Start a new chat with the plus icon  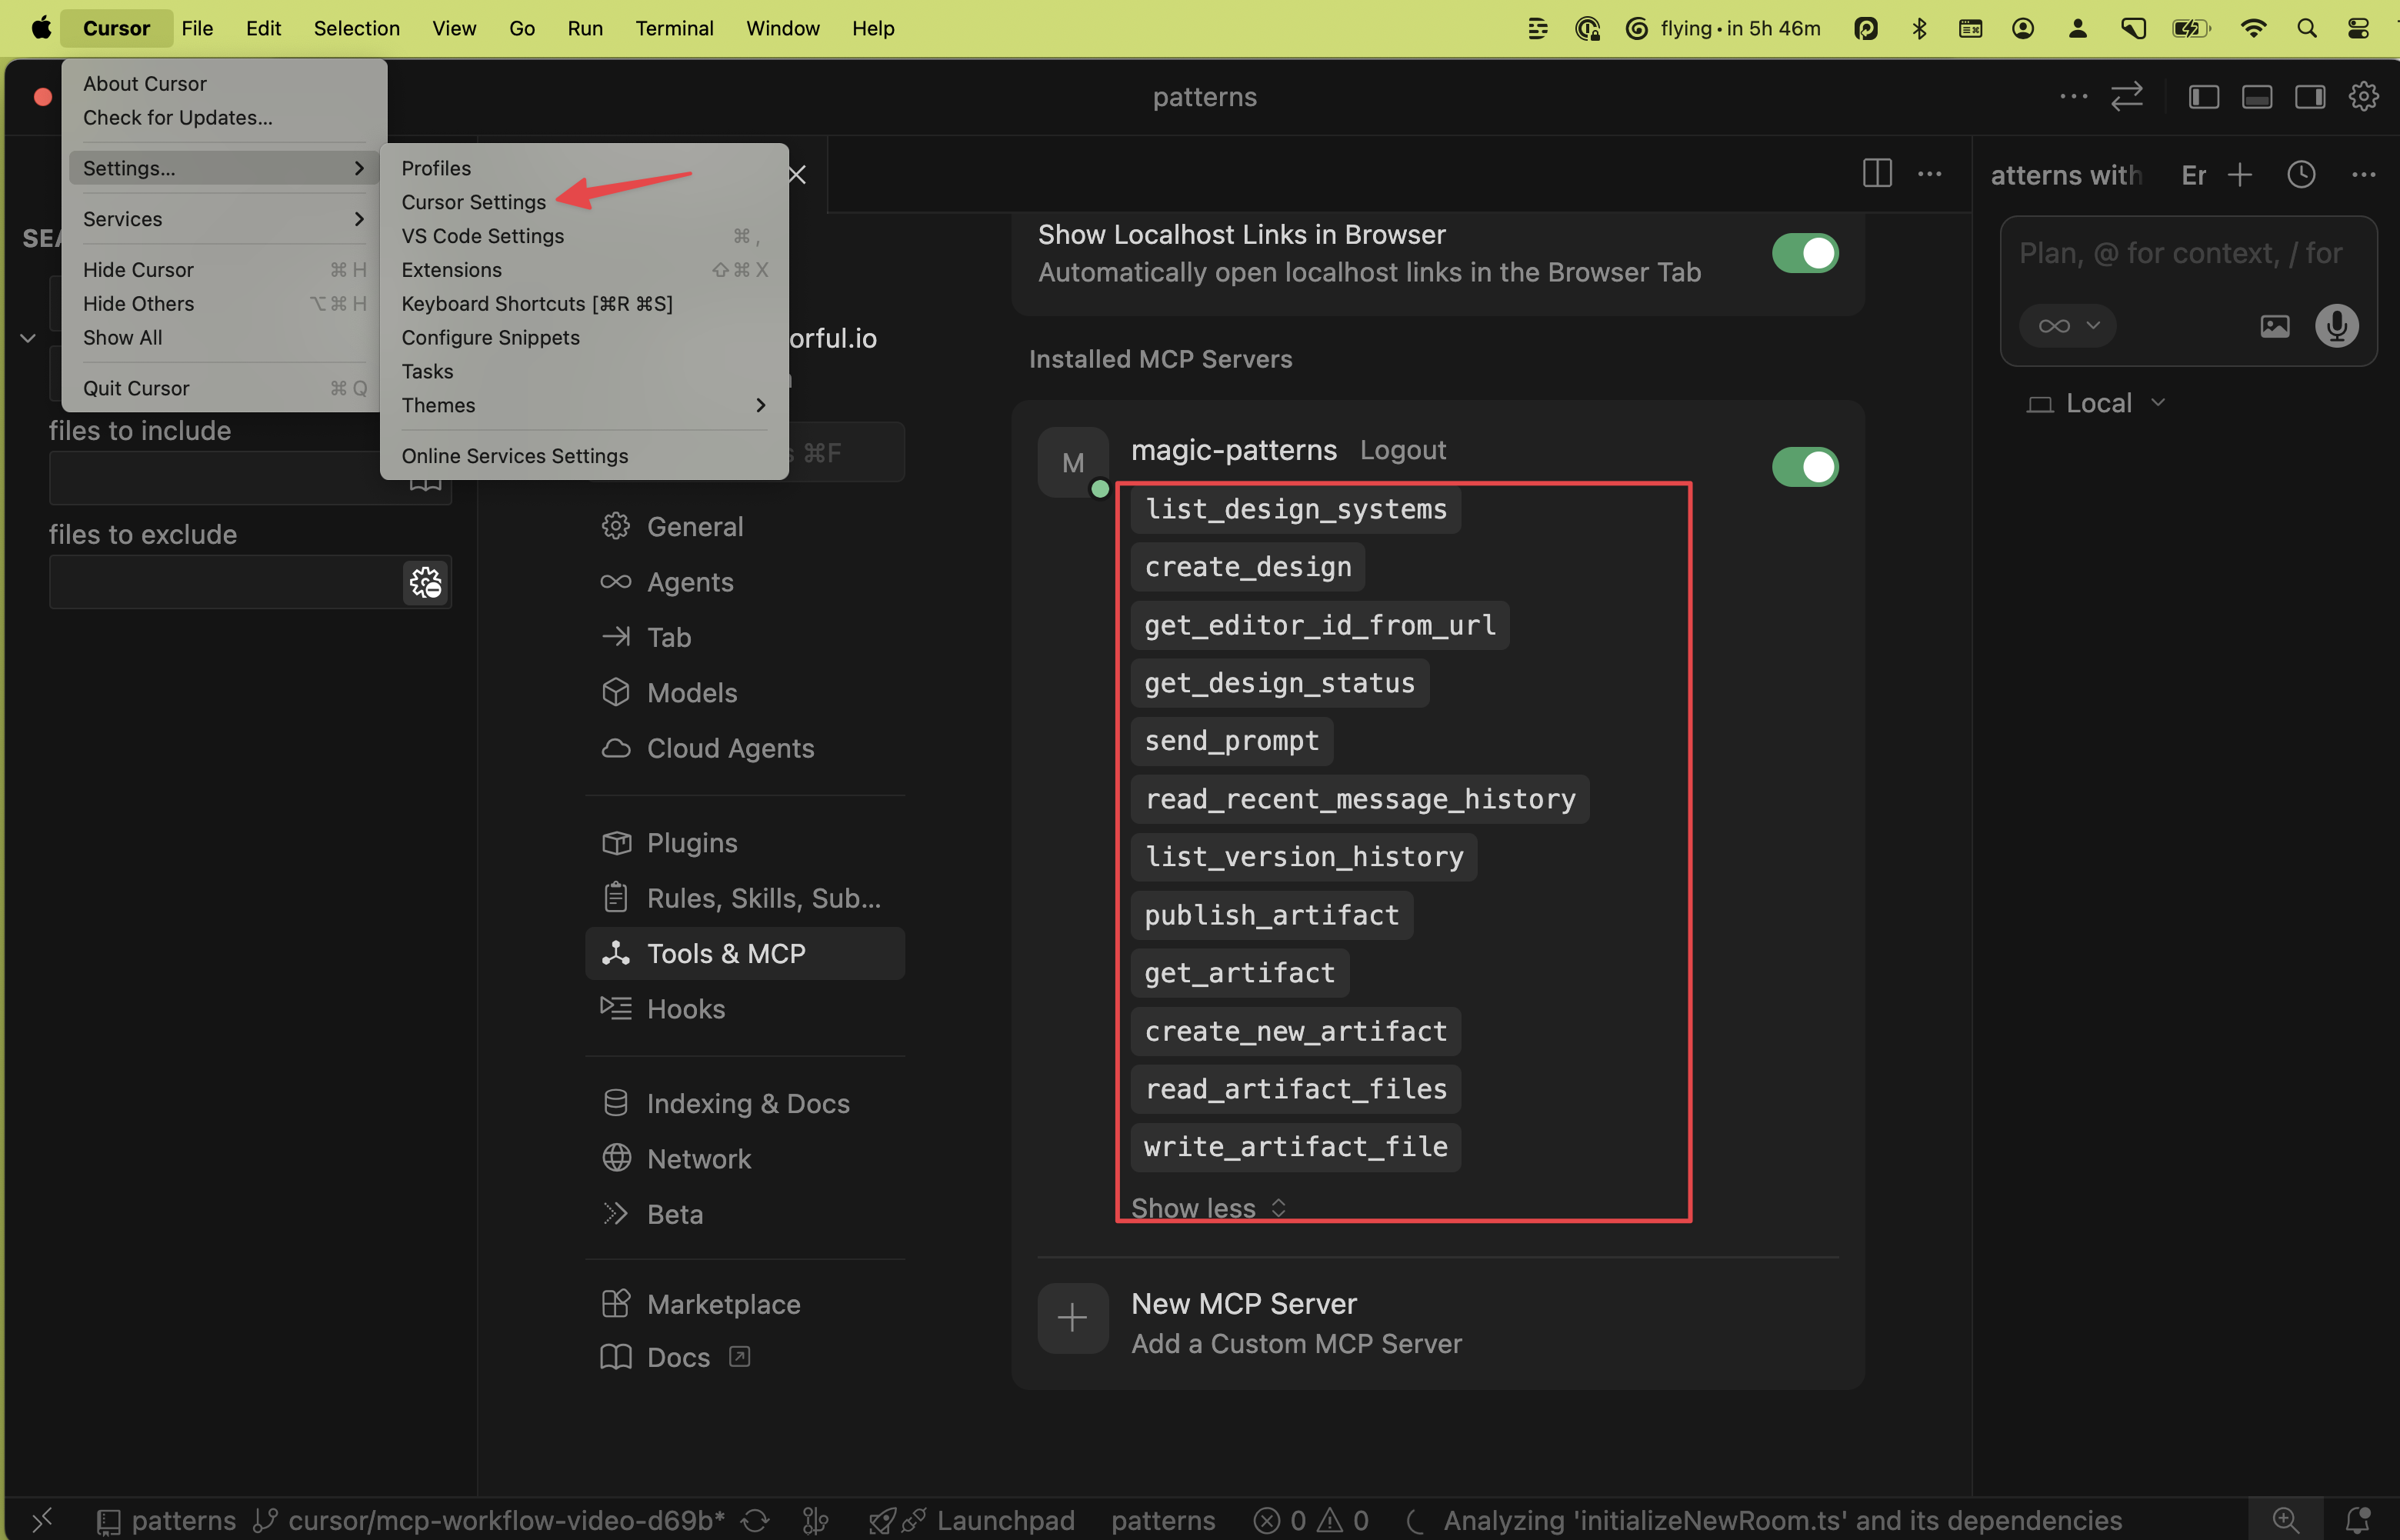[2240, 174]
